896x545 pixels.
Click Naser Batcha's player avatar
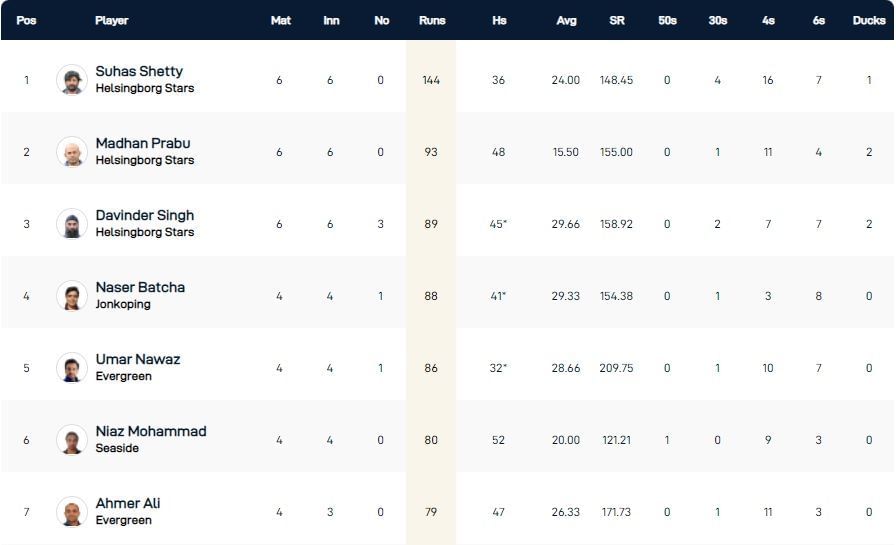click(x=72, y=296)
